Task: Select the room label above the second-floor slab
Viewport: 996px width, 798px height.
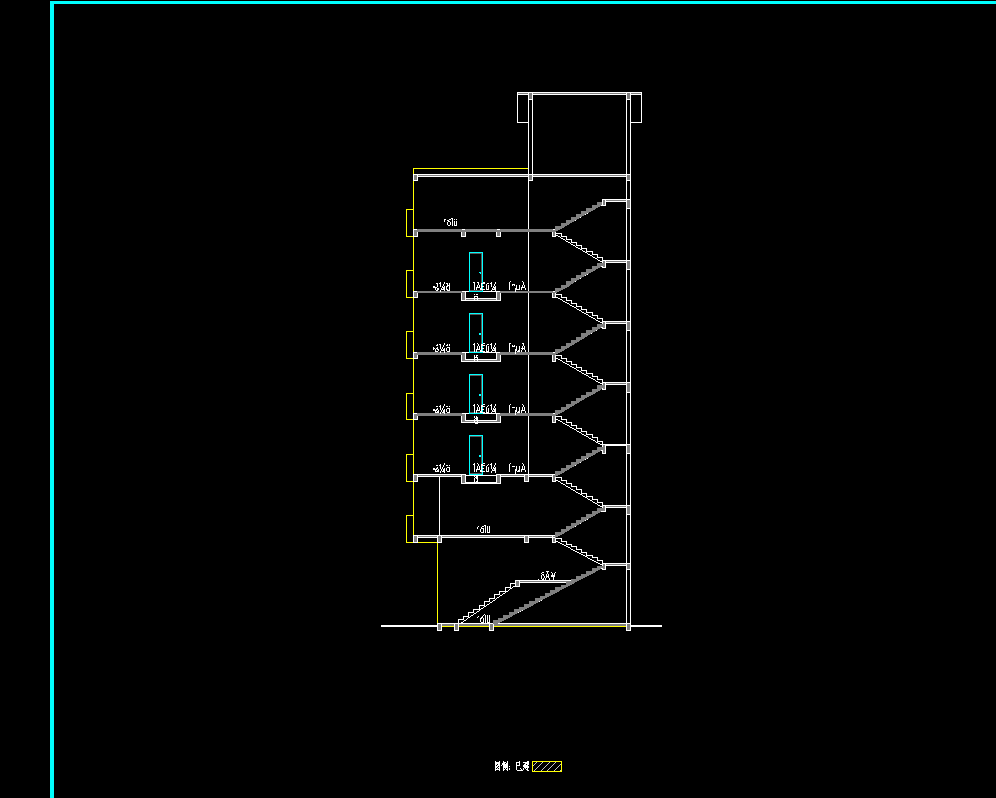Action: [484, 528]
